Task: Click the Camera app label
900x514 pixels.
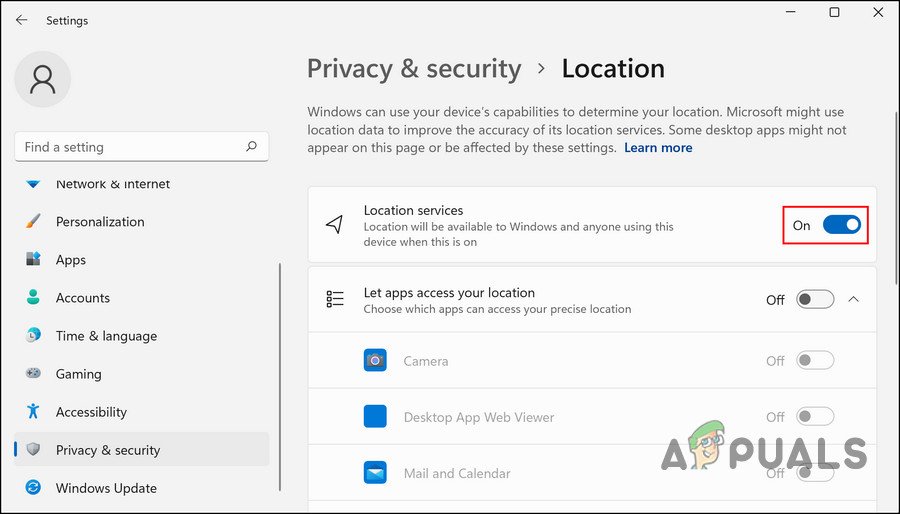Action: coord(426,361)
